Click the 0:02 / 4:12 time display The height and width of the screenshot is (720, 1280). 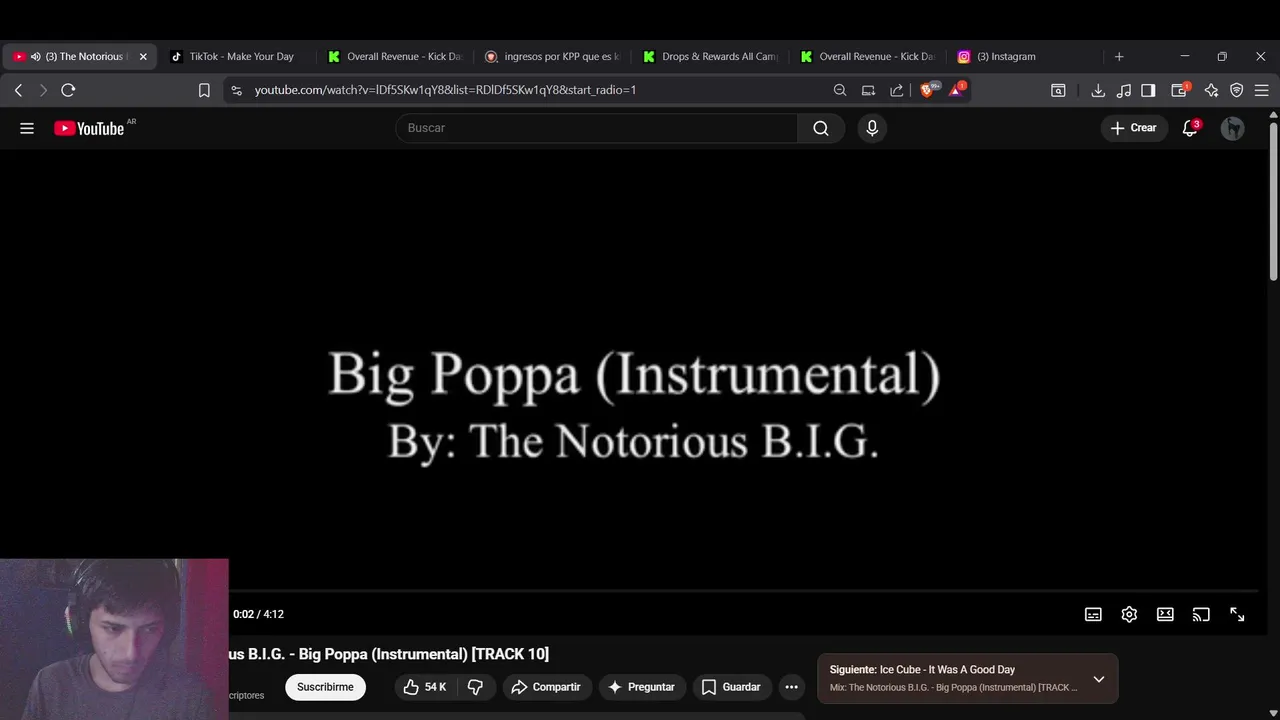tap(258, 614)
